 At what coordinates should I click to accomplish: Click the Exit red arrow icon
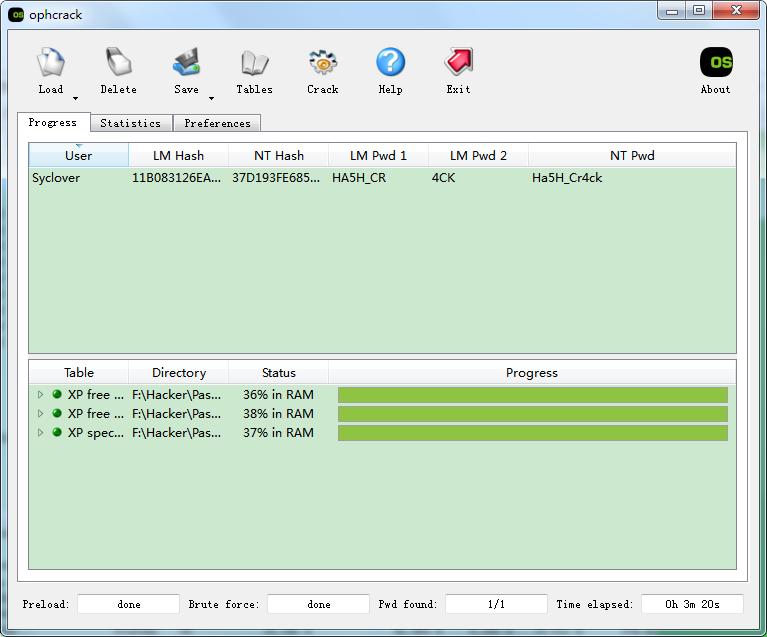click(458, 62)
